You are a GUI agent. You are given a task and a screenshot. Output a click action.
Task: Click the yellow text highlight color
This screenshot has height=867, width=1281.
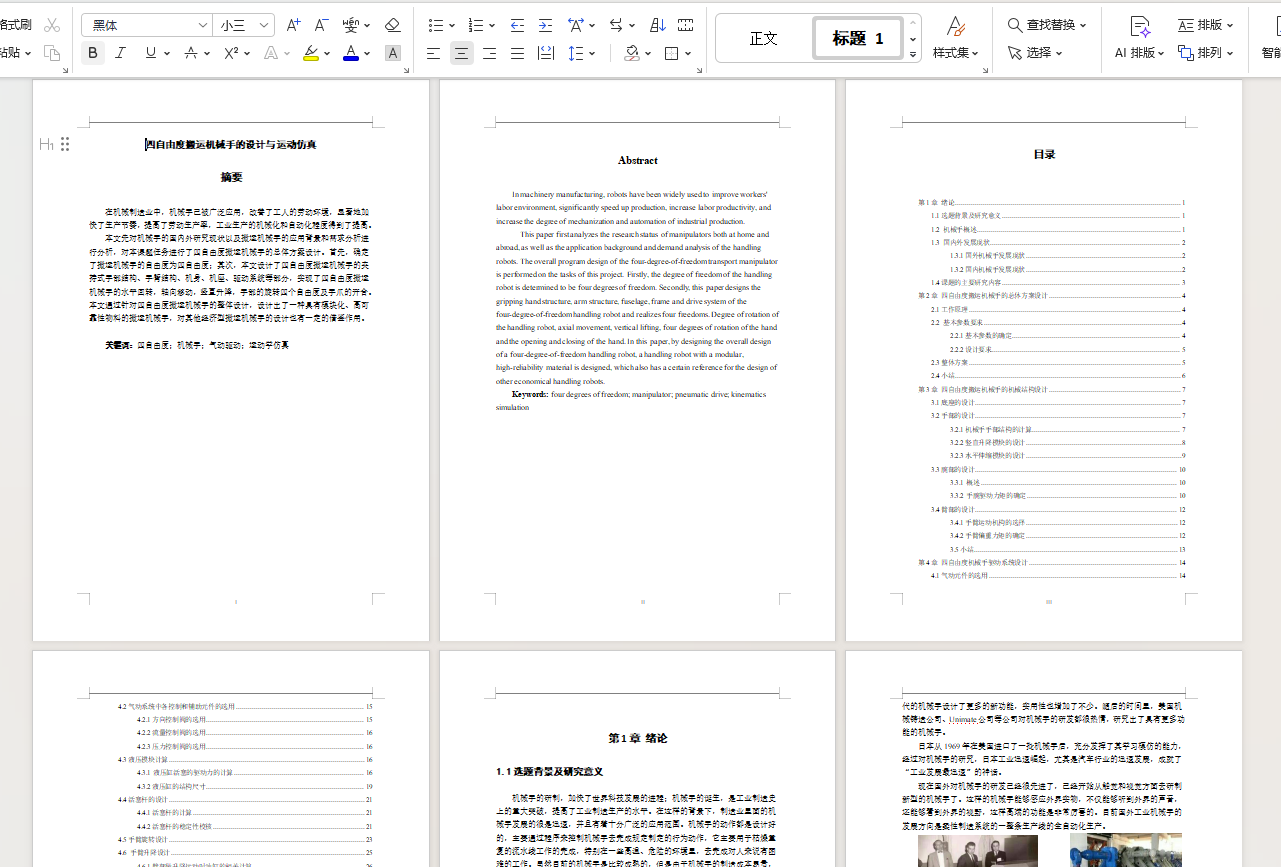tap(311, 53)
